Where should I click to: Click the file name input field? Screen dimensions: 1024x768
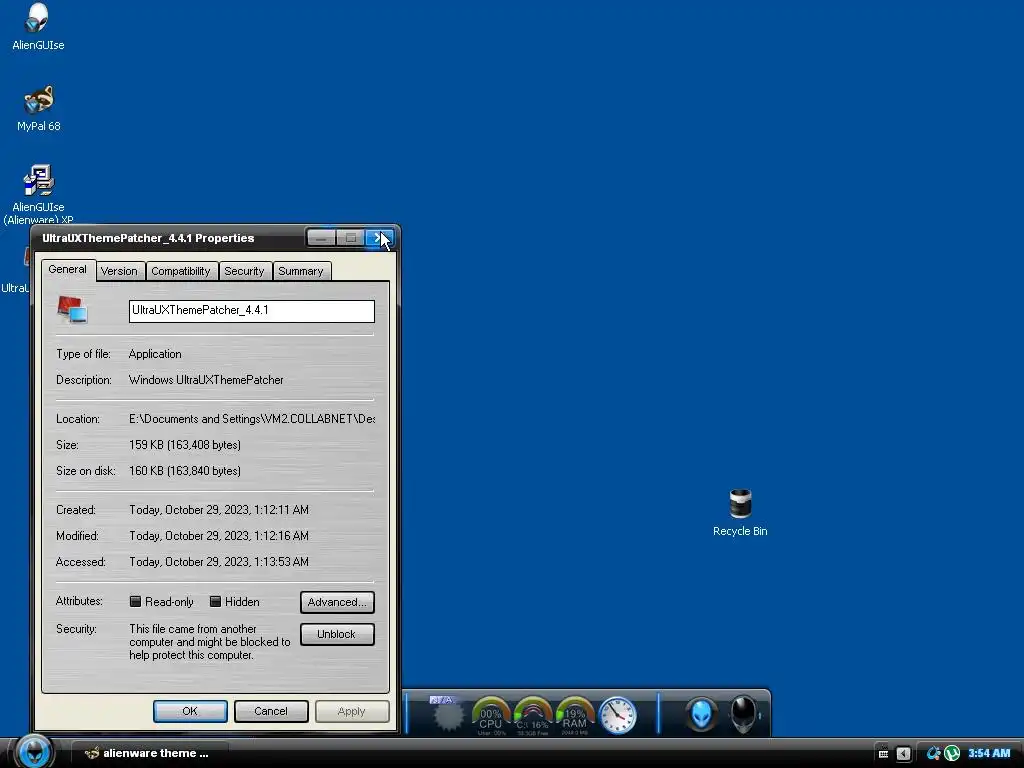[251, 311]
